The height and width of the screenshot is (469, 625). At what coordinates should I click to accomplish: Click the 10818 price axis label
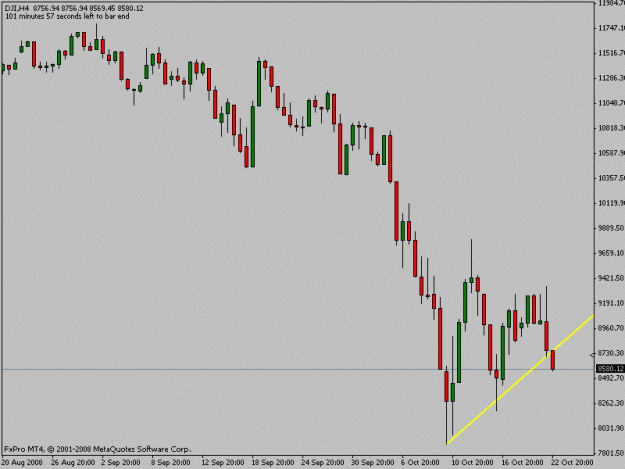click(x=611, y=128)
